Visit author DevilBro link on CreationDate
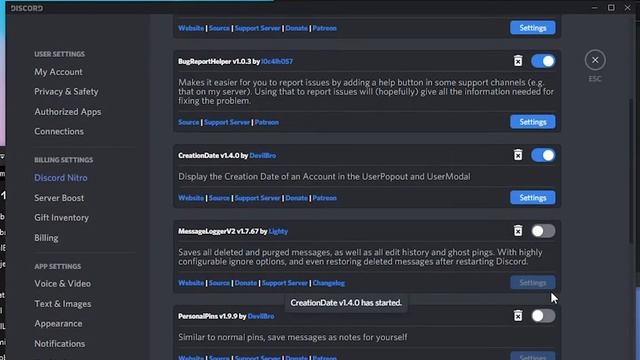 (x=262, y=156)
